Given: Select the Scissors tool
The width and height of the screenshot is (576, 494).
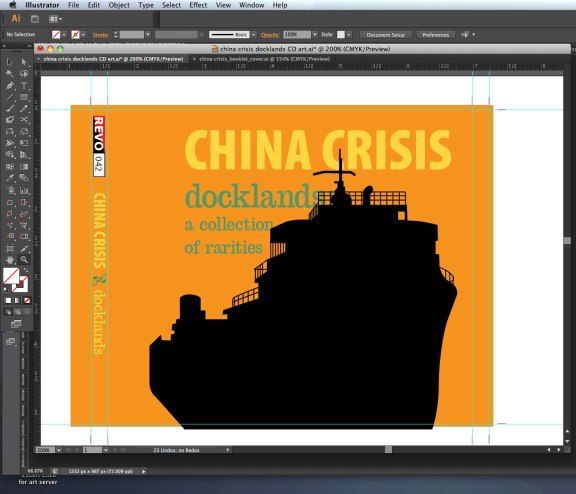Looking at the screenshot, I should pyautogui.click(x=24, y=120).
